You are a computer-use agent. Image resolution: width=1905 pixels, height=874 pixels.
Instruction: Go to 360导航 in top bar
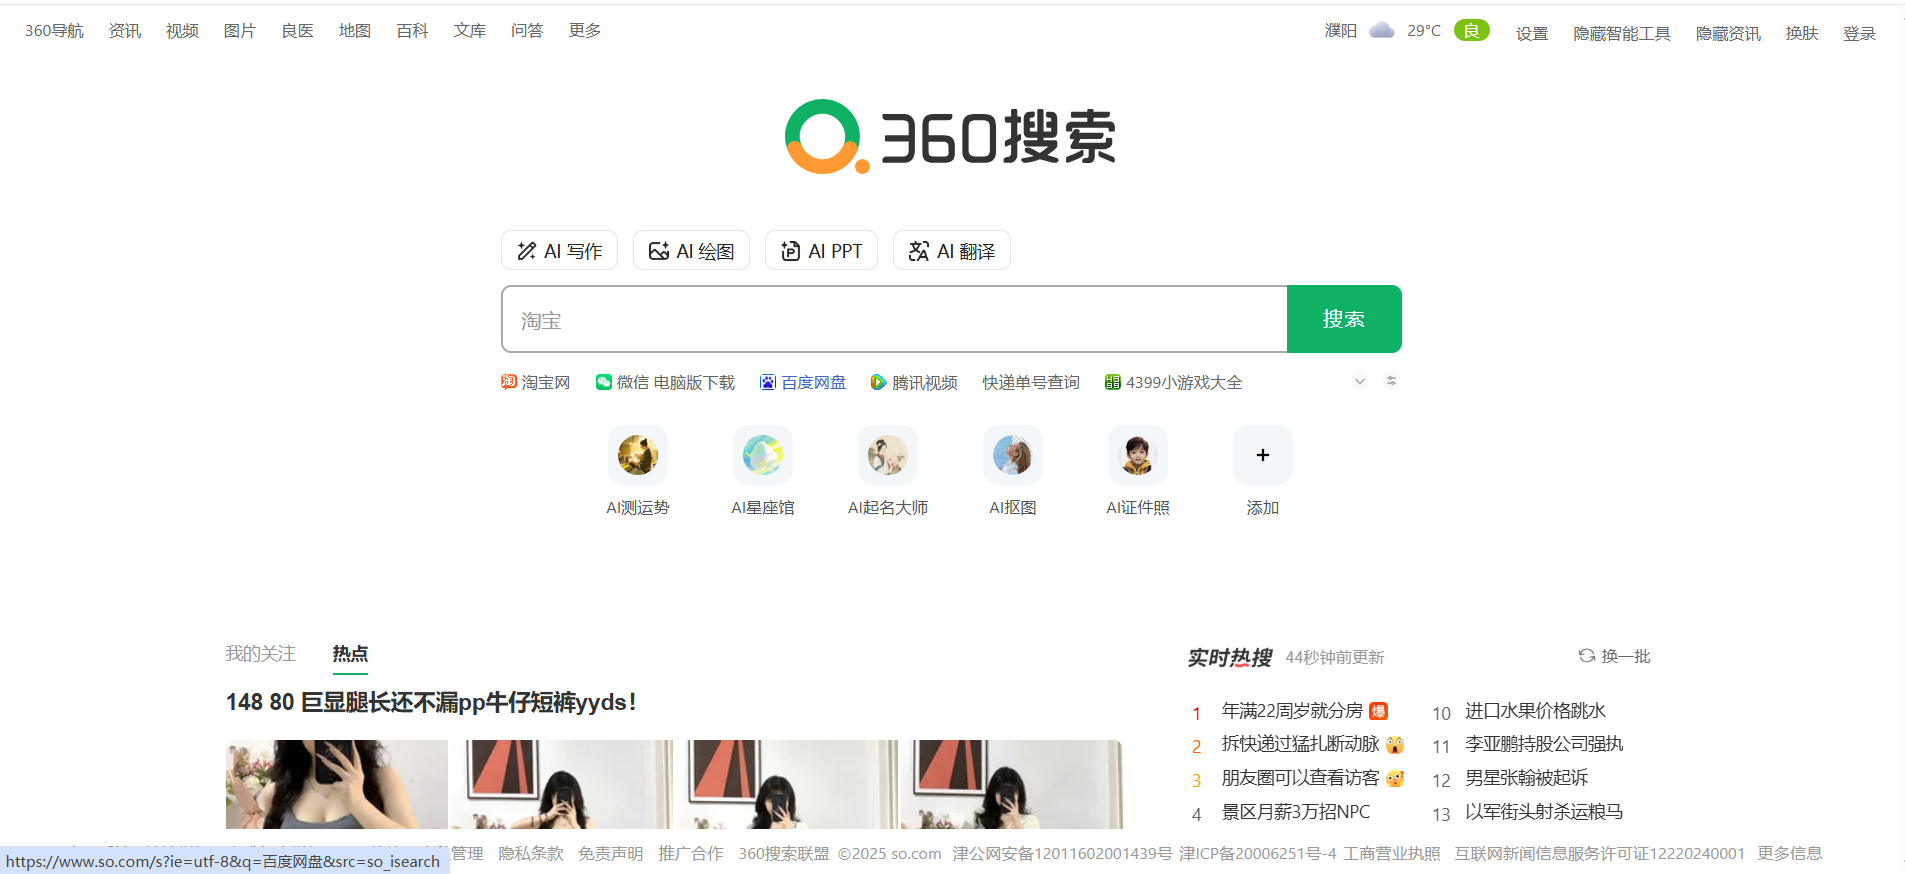(54, 31)
